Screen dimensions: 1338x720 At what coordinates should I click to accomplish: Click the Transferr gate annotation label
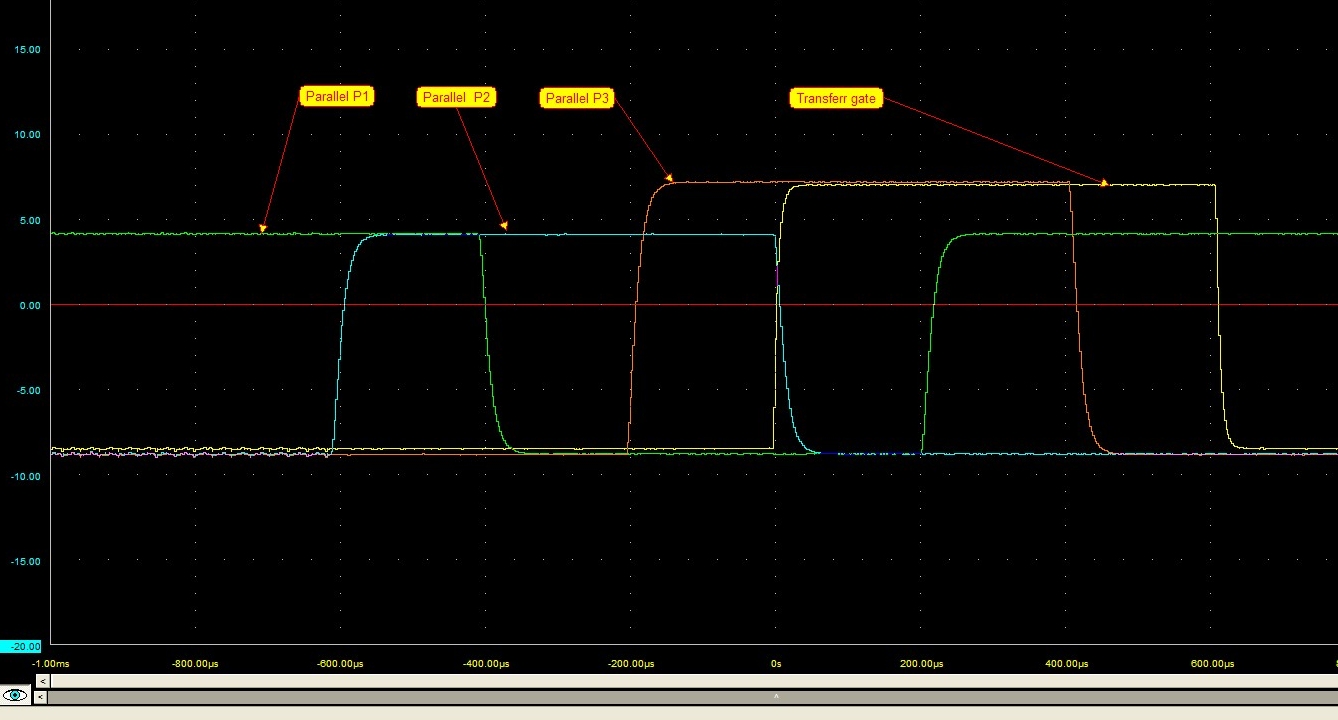[836, 98]
